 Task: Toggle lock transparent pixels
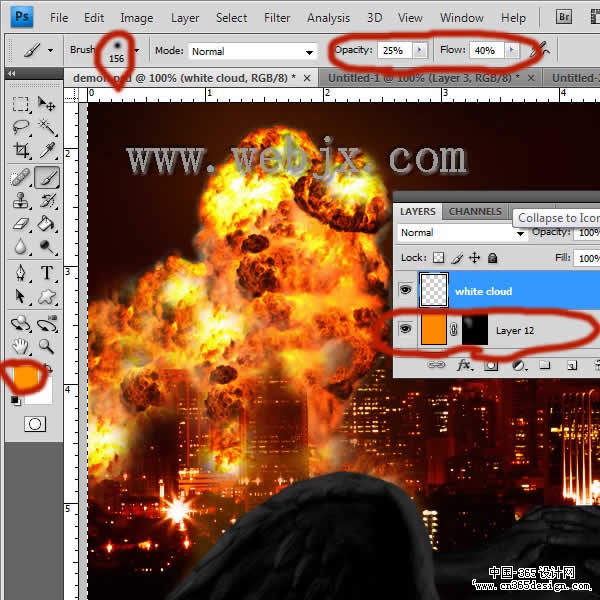tap(439, 258)
